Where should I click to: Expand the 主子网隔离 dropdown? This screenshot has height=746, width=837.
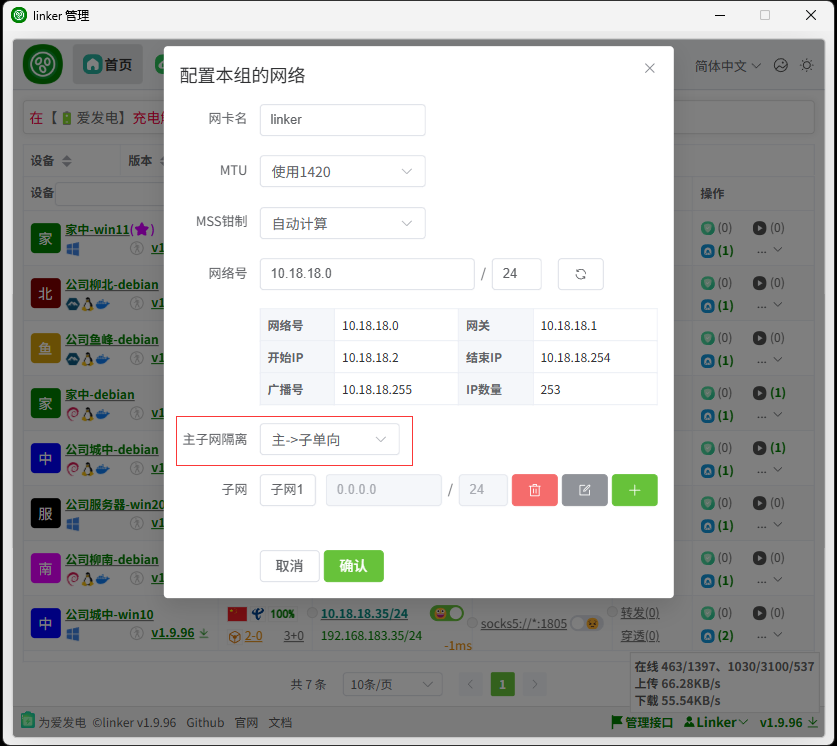point(329,439)
